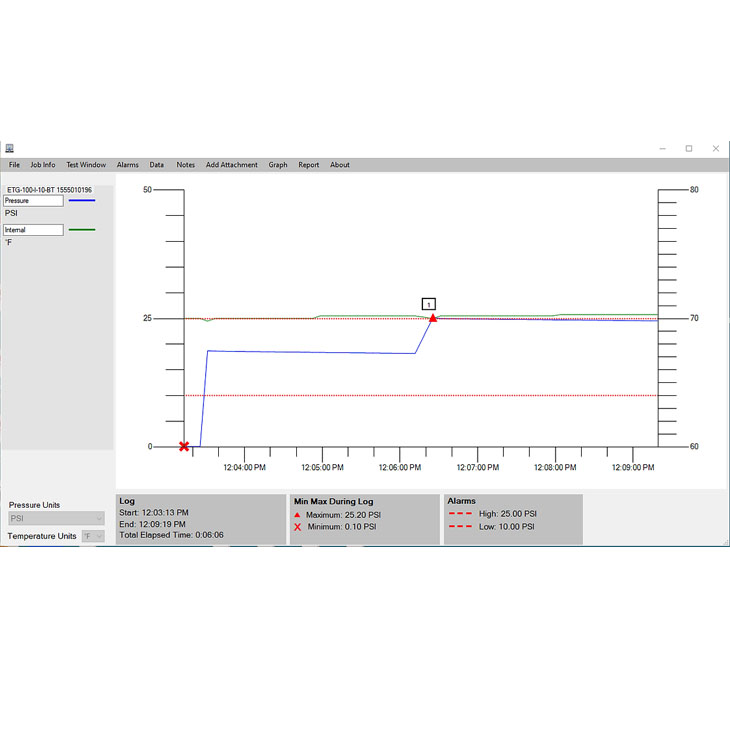Open the Temperature Units dropdown
The image size is (730, 730).
93,536
